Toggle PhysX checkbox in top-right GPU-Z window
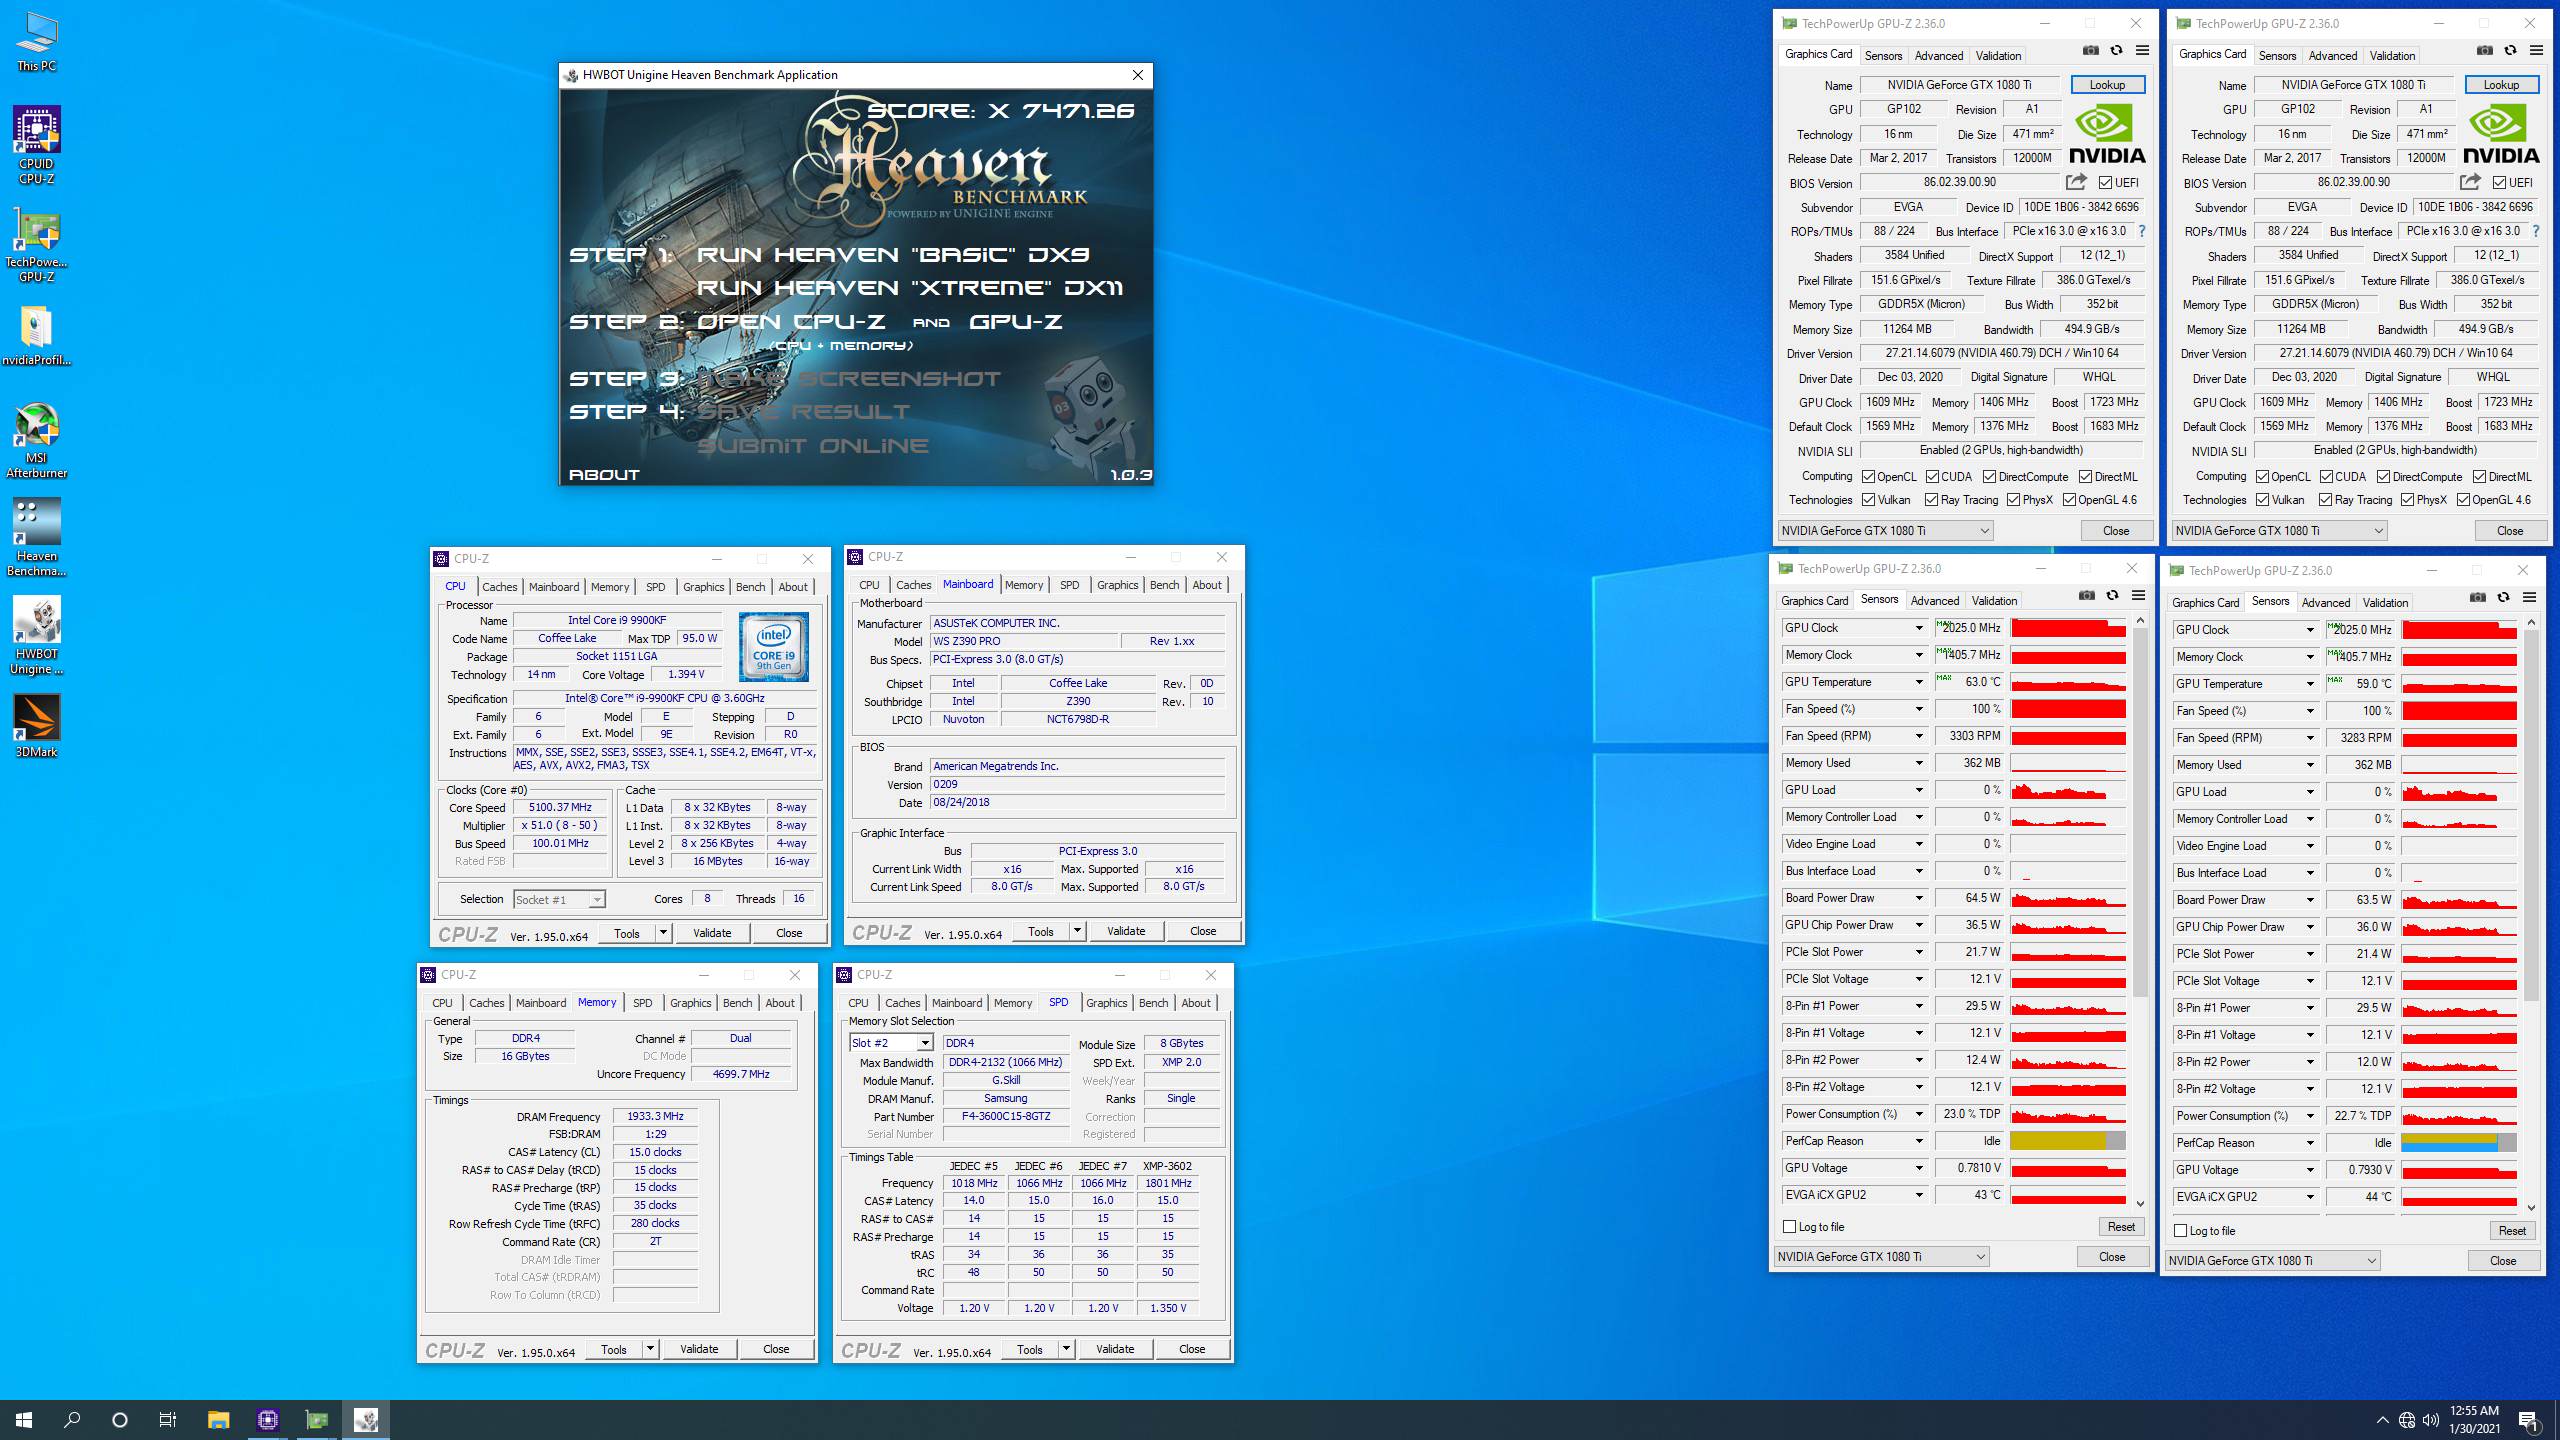 [x=2408, y=500]
